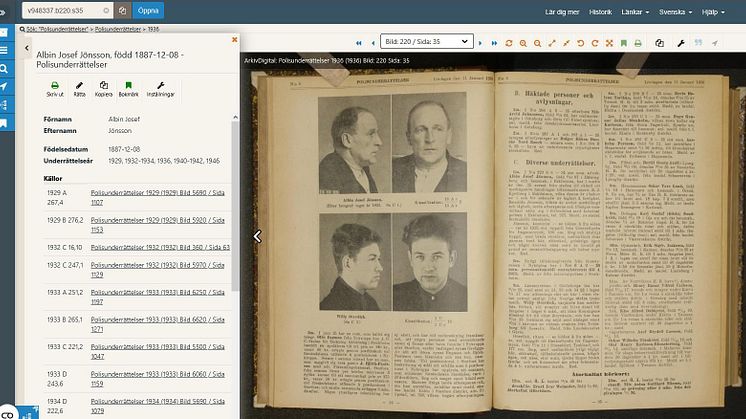The image size is (746, 419).
Task: Go to previous image with left arrow on viewer
Action: pyautogui.click(x=256, y=236)
